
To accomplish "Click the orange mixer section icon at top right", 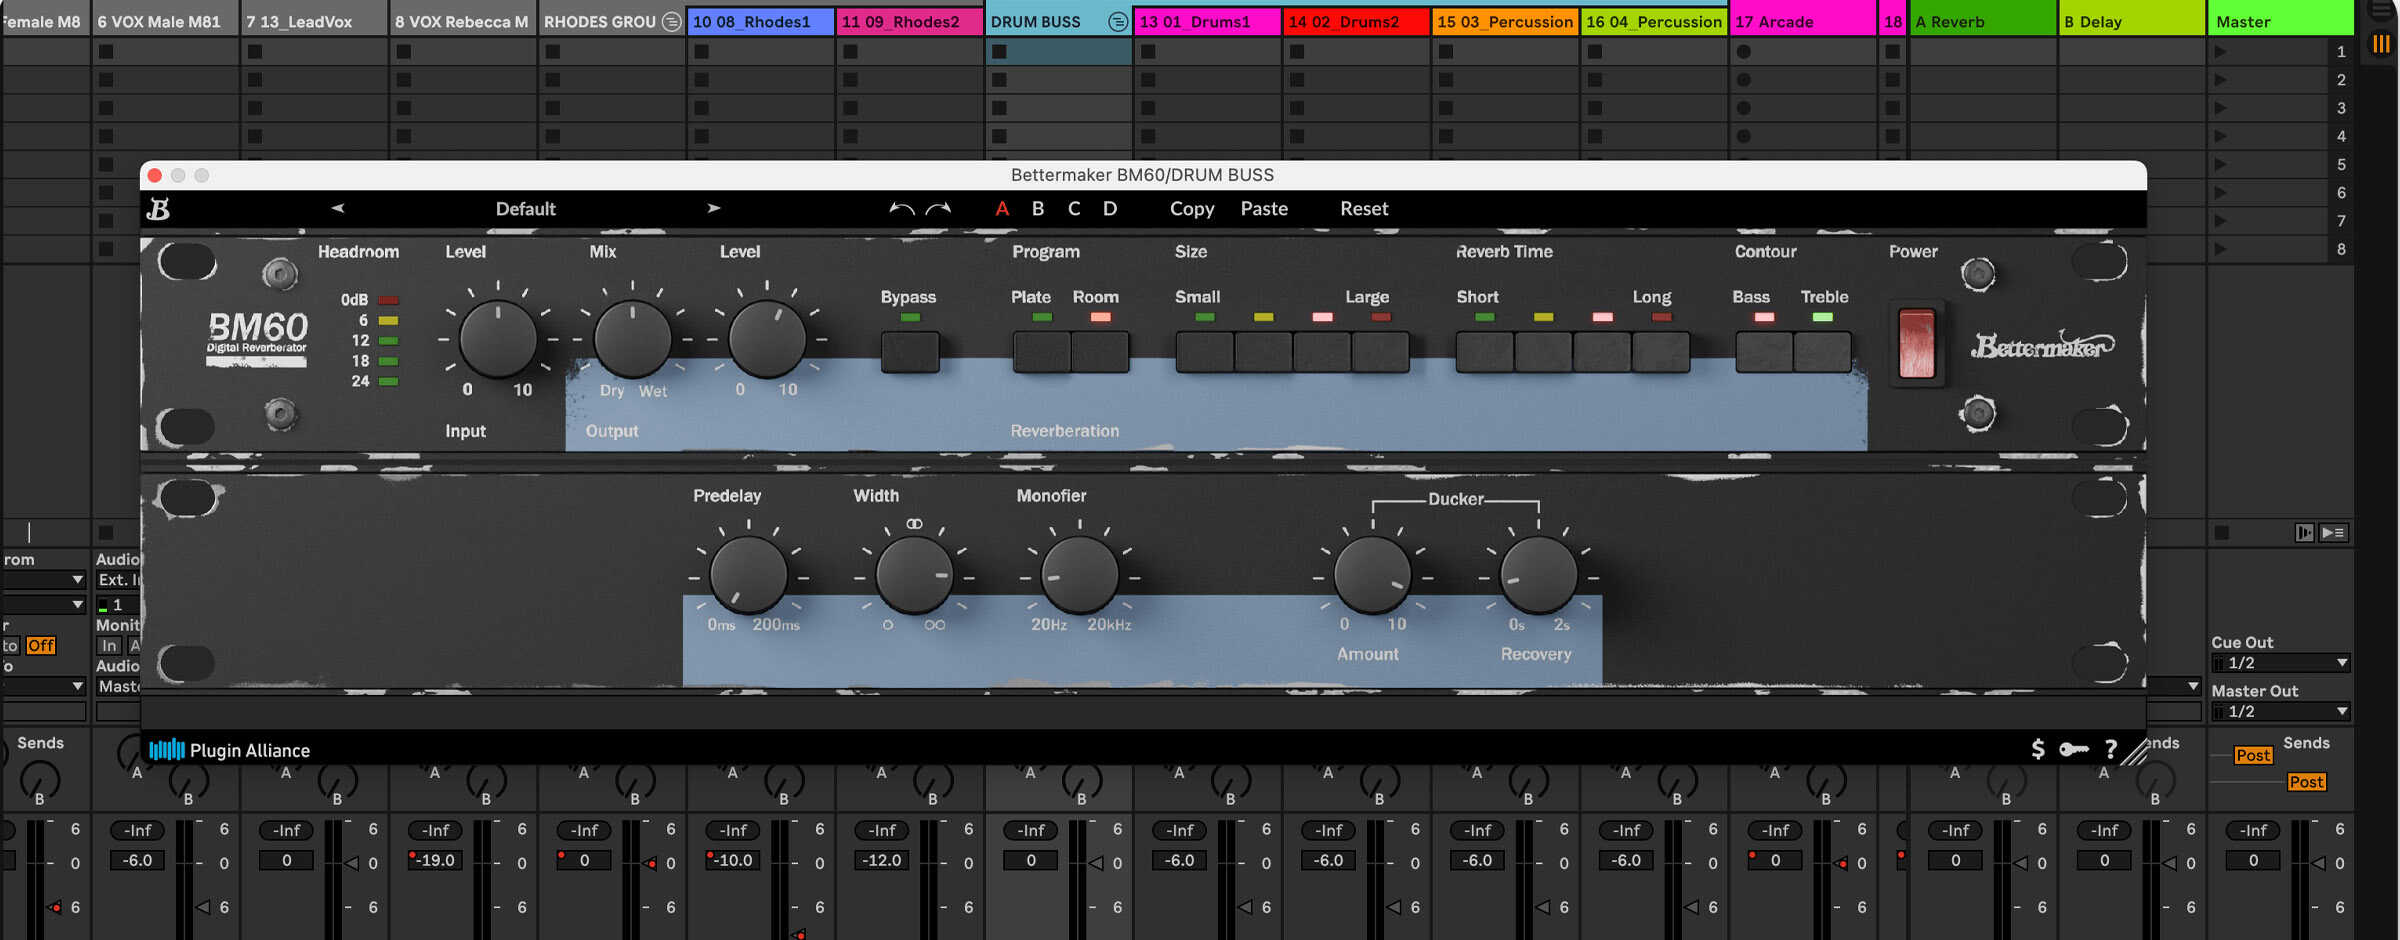I will click(x=2380, y=43).
